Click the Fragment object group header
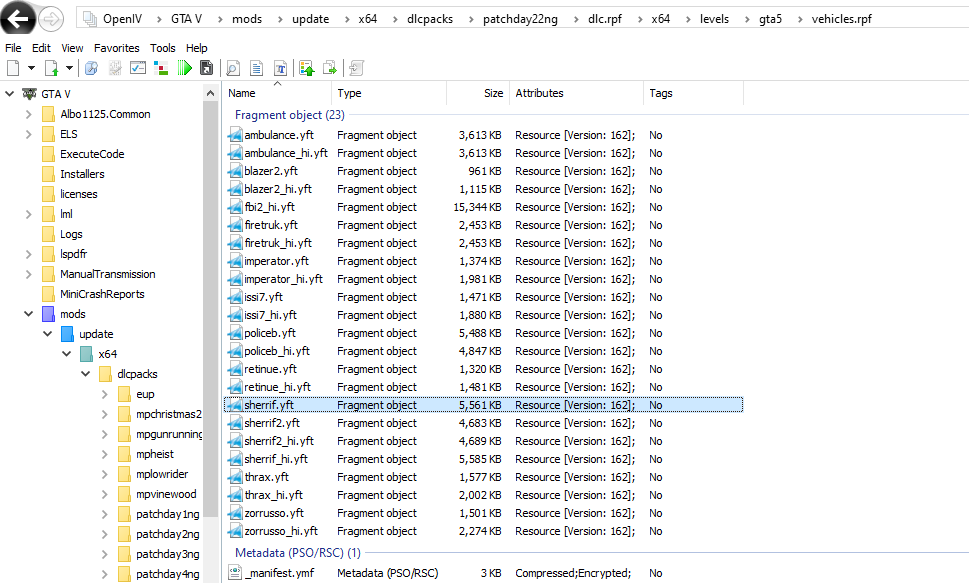The width and height of the screenshot is (969, 583). point(289,115)
